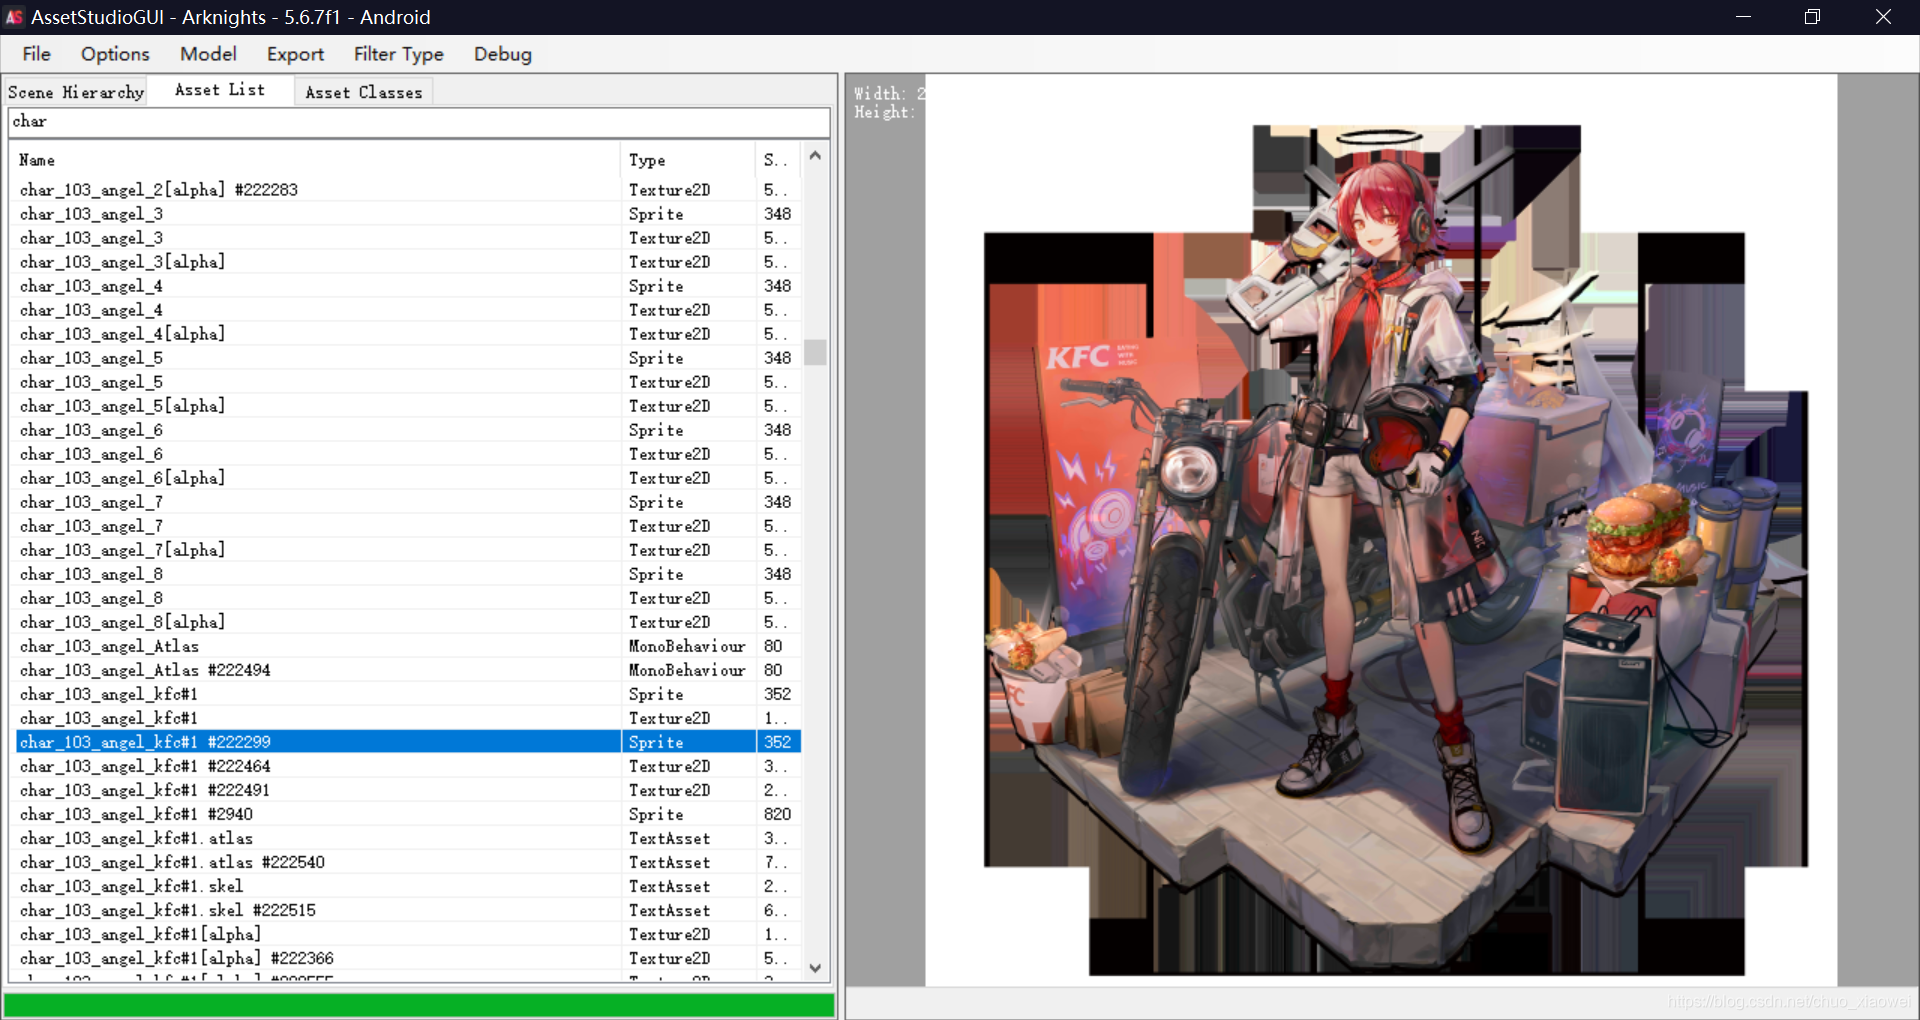Screen dimensions: 1920x1020
Task: Select row char_103_angel_4[alpha]
Action: [x=409, y=334]
